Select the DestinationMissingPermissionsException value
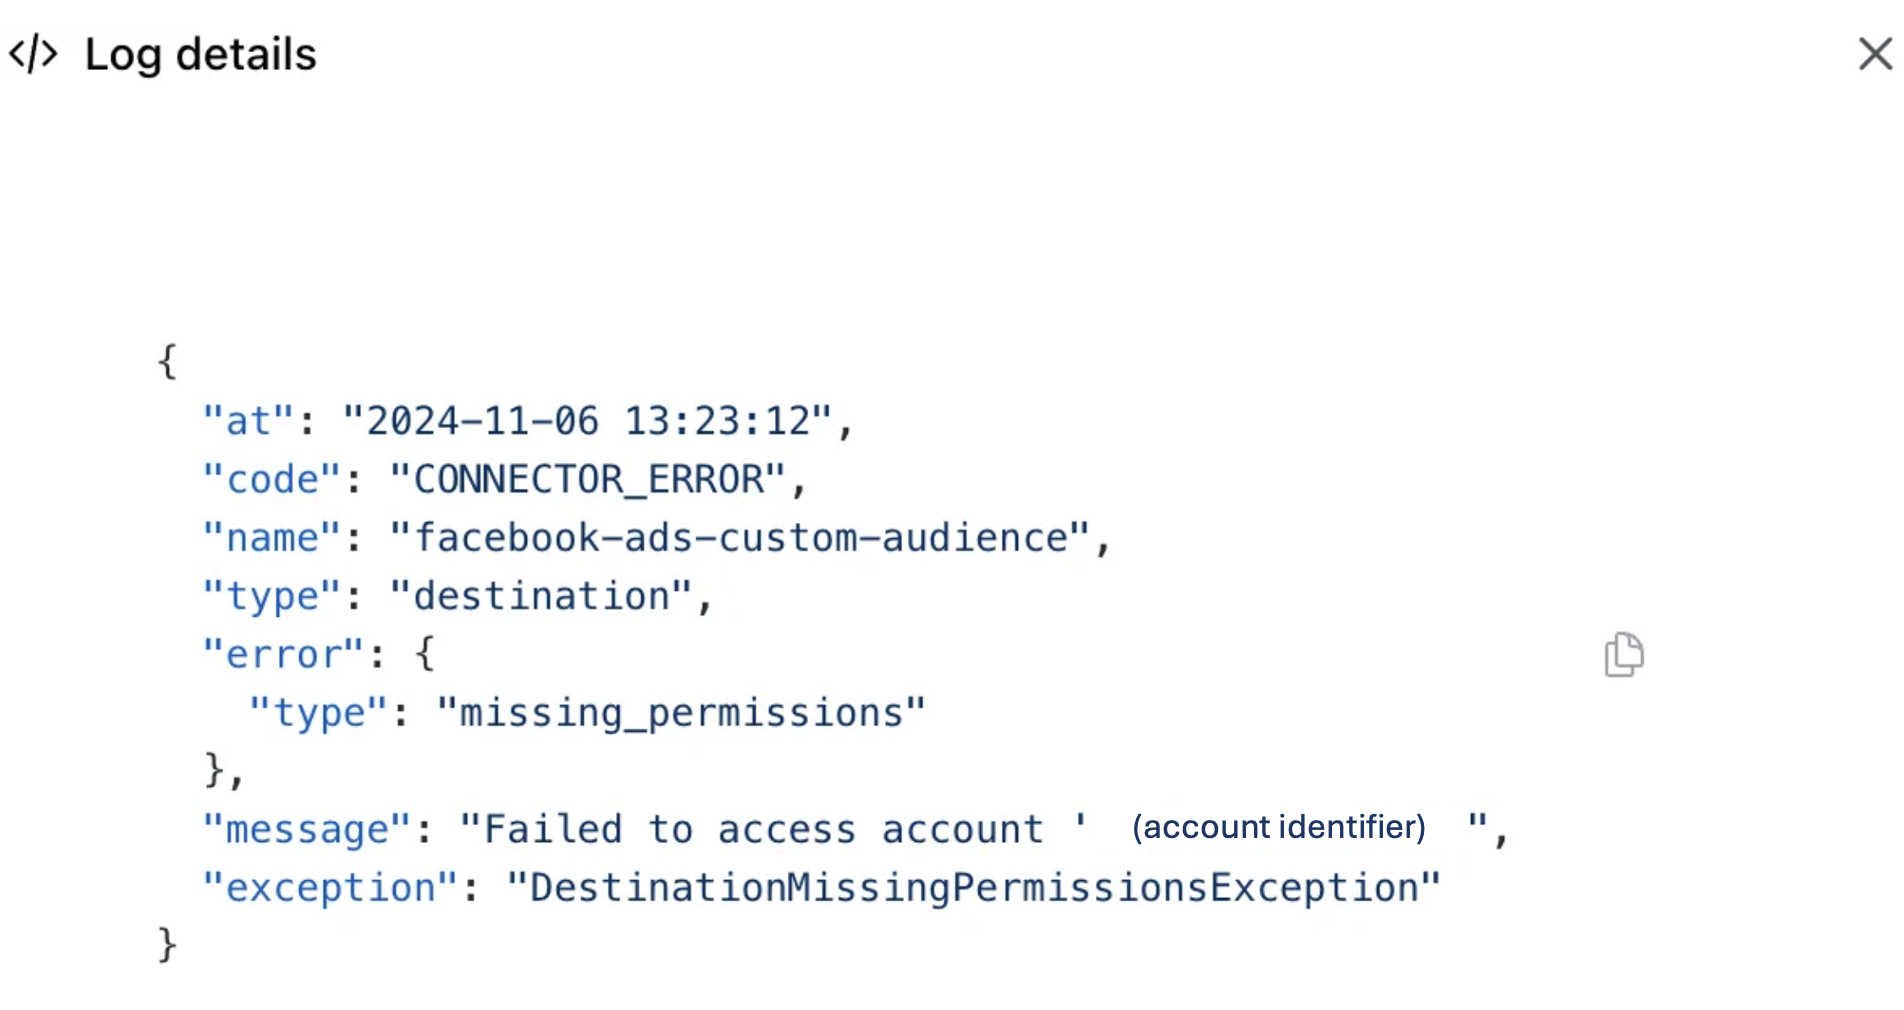The height and width of the screenshot is (1010, 1904). [x=973, y=888]
